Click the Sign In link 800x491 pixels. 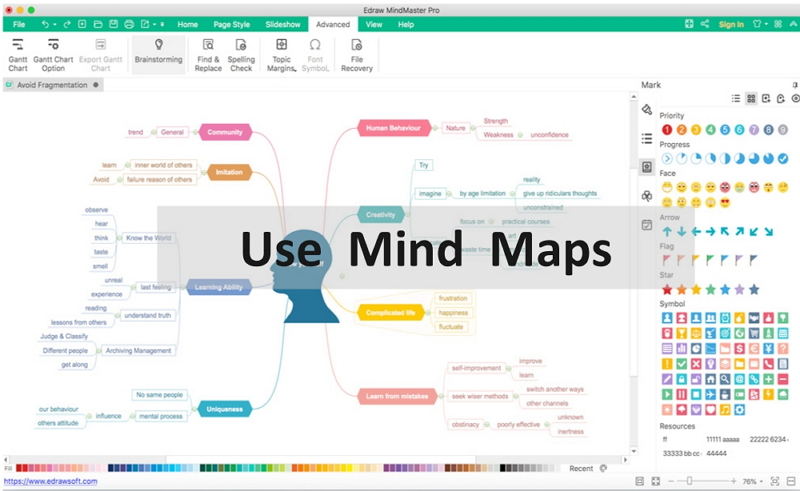[x=731, y=24]
